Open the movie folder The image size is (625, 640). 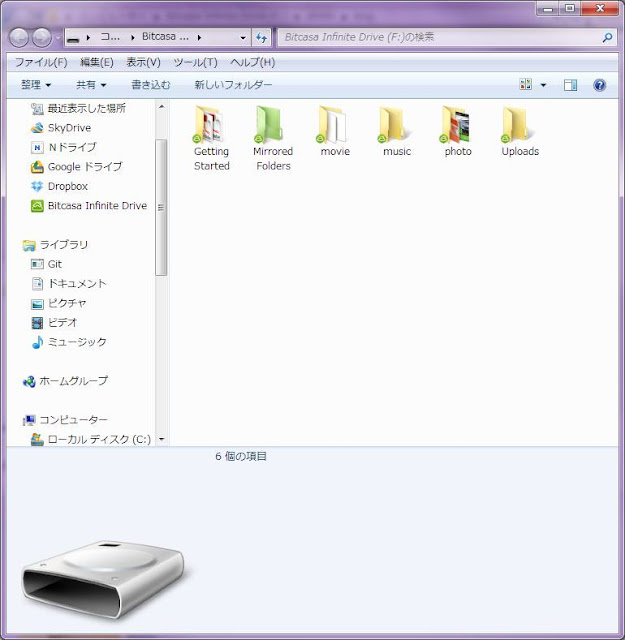point(335,131)
